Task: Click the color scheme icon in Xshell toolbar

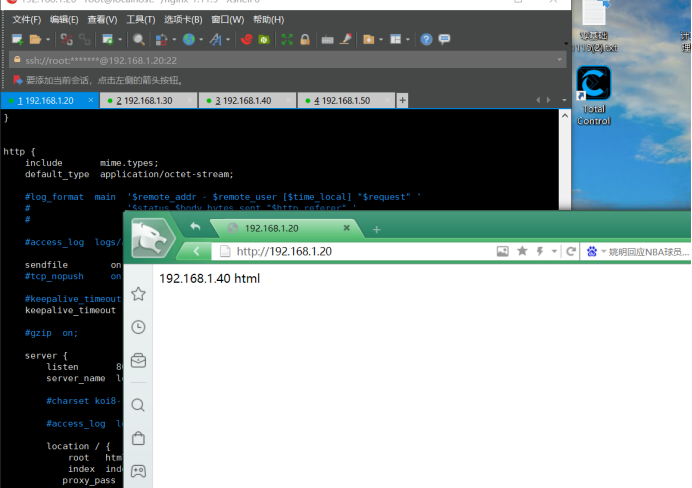Action: click(162, 40)
